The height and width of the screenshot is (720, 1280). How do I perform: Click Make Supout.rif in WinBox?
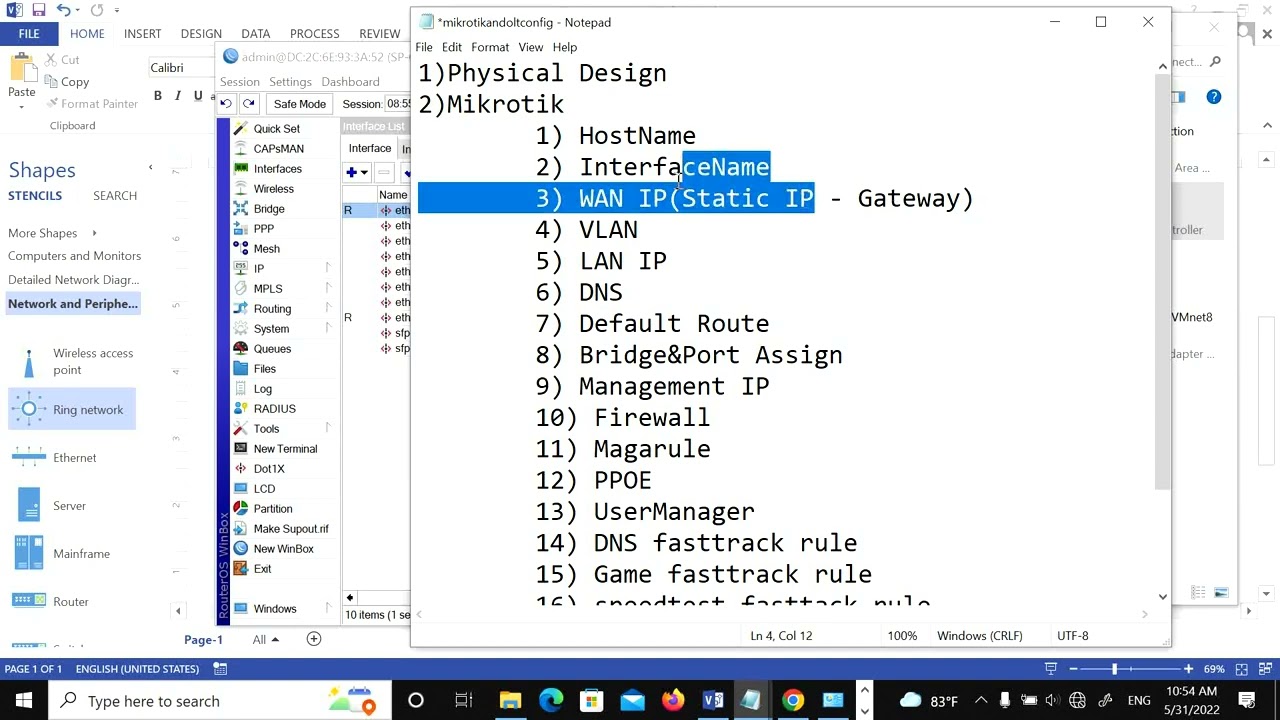click(x=291, y=529)
